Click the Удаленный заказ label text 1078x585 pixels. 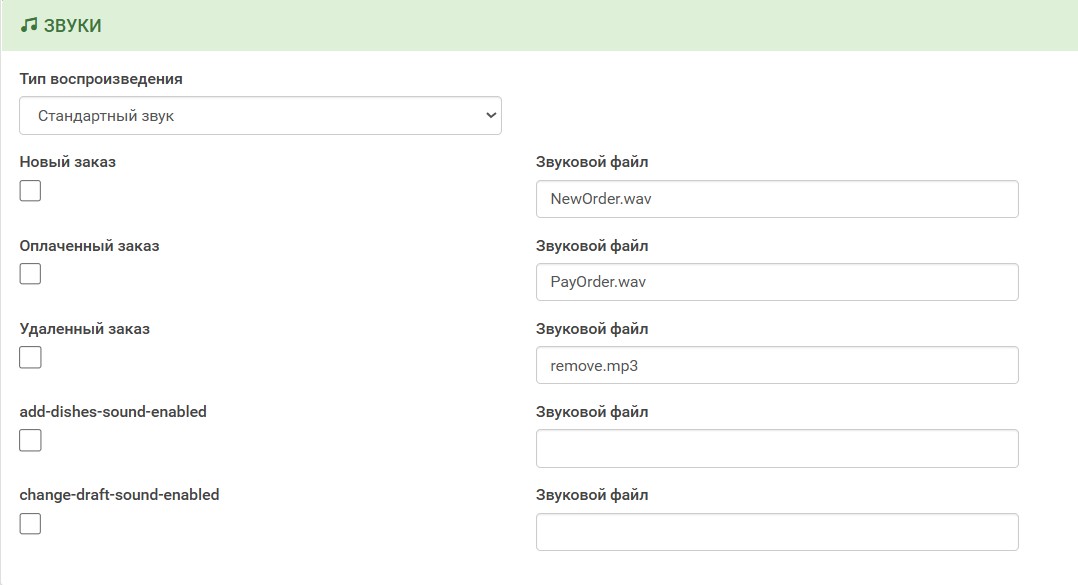(x=84, y=328)
